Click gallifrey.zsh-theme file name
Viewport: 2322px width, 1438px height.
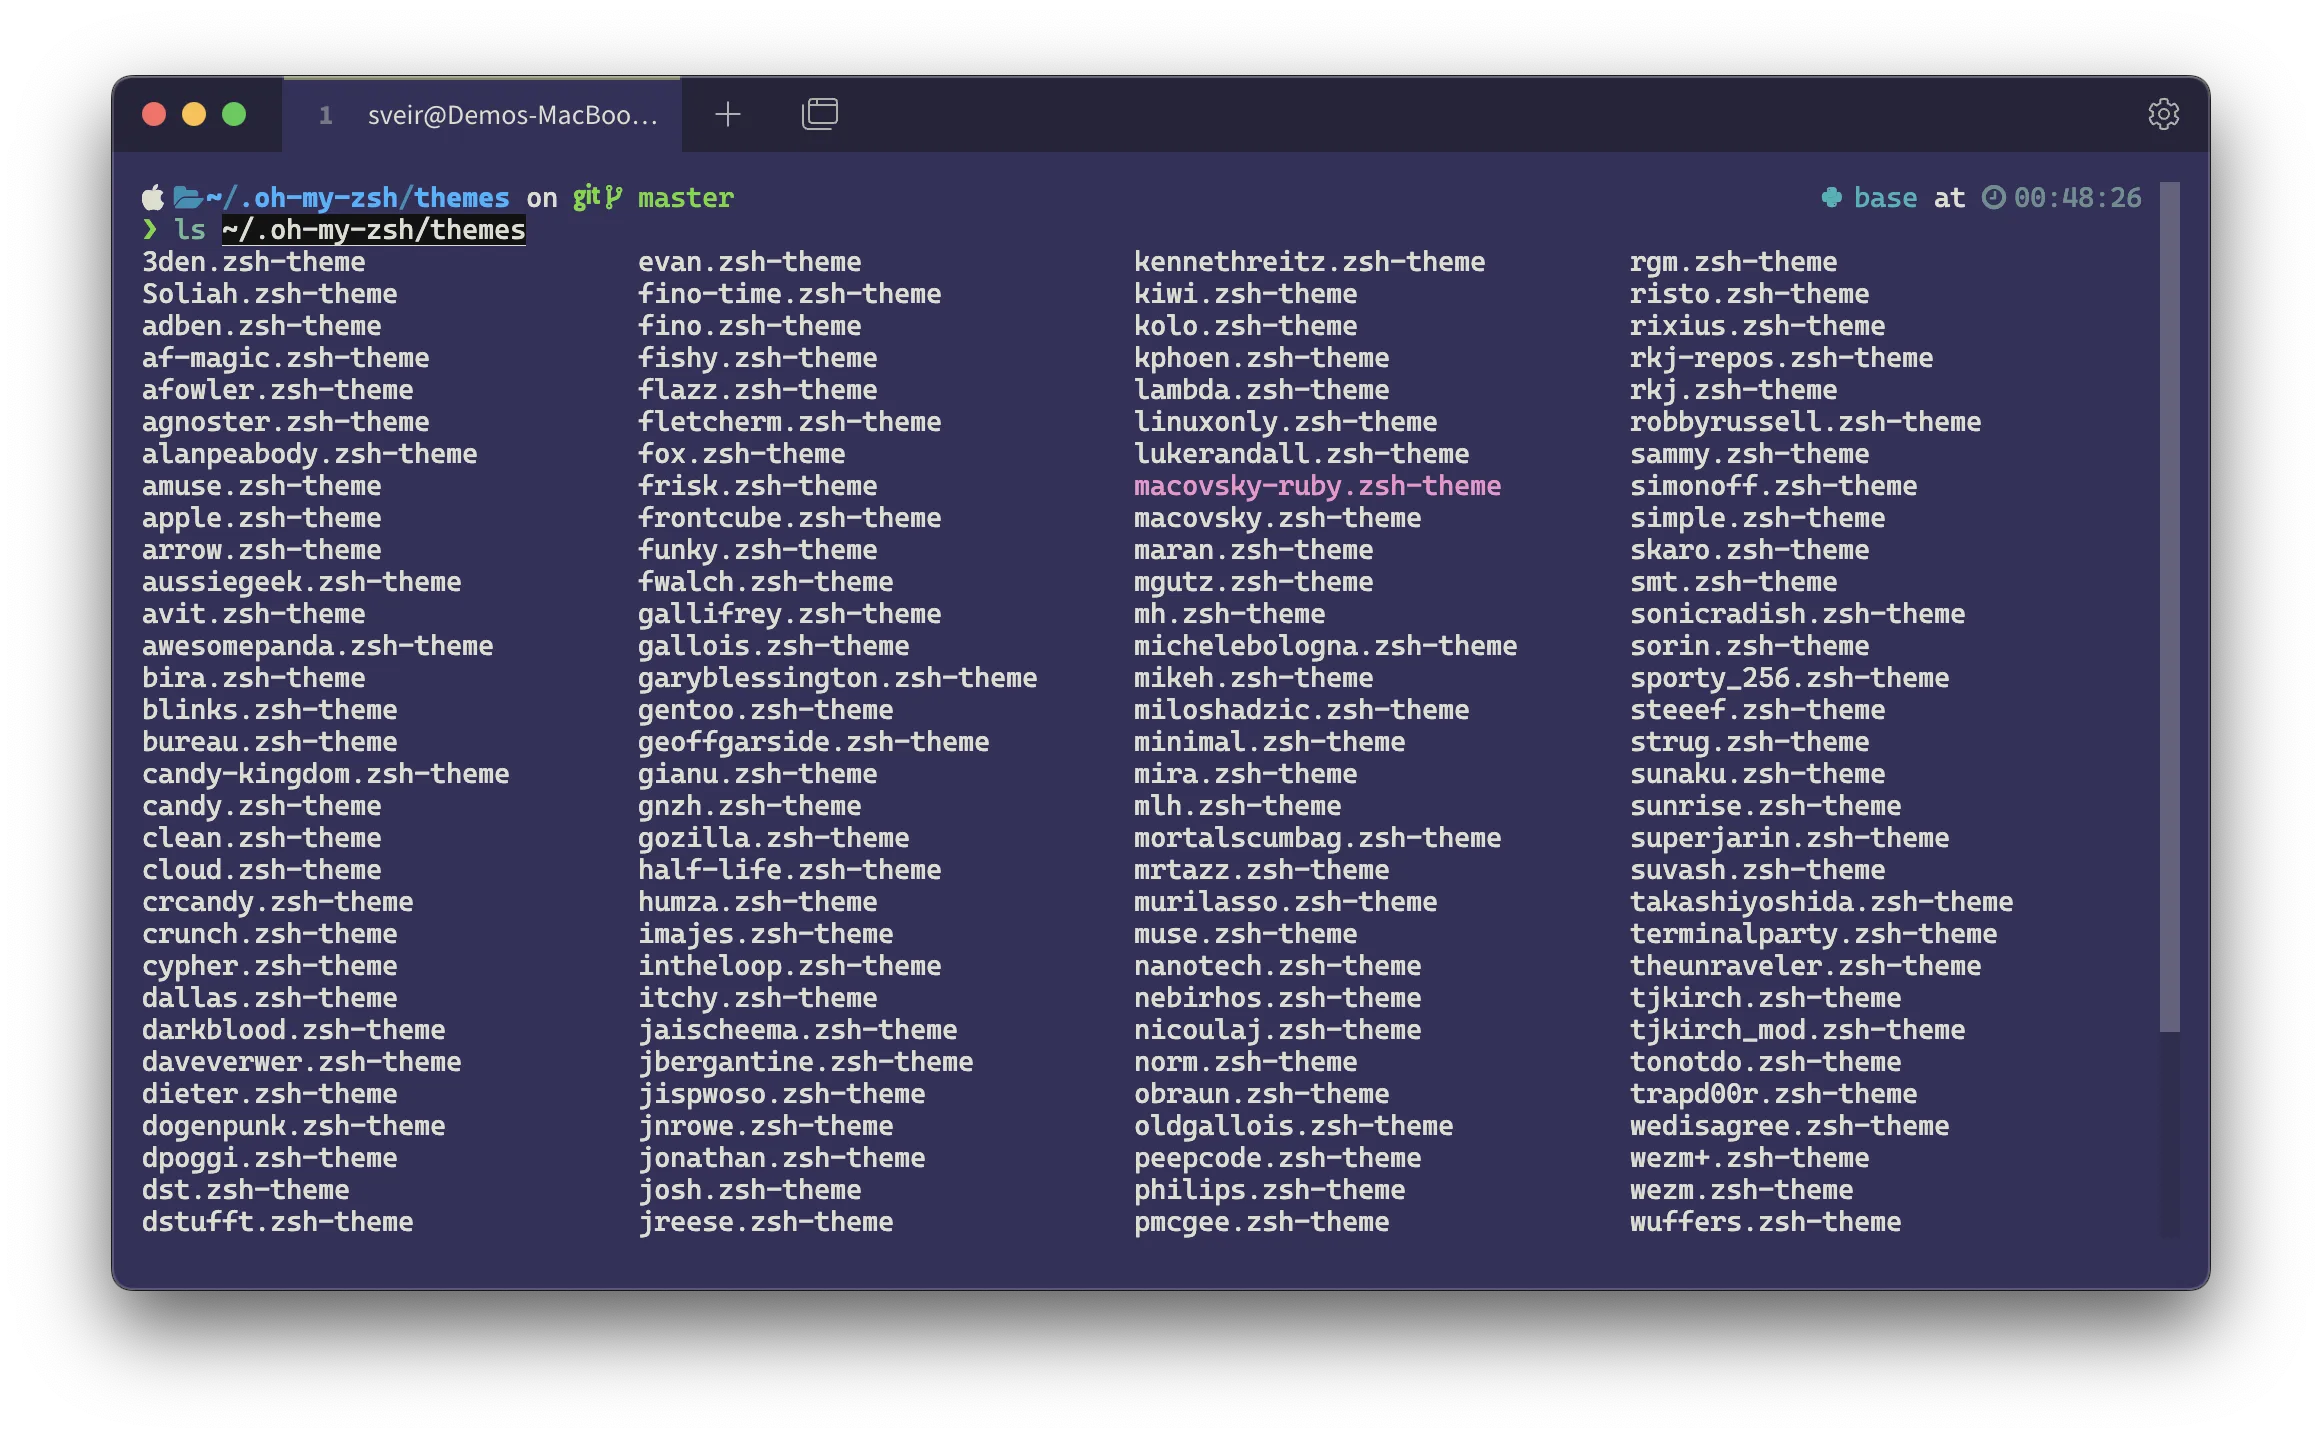point(789,614)
